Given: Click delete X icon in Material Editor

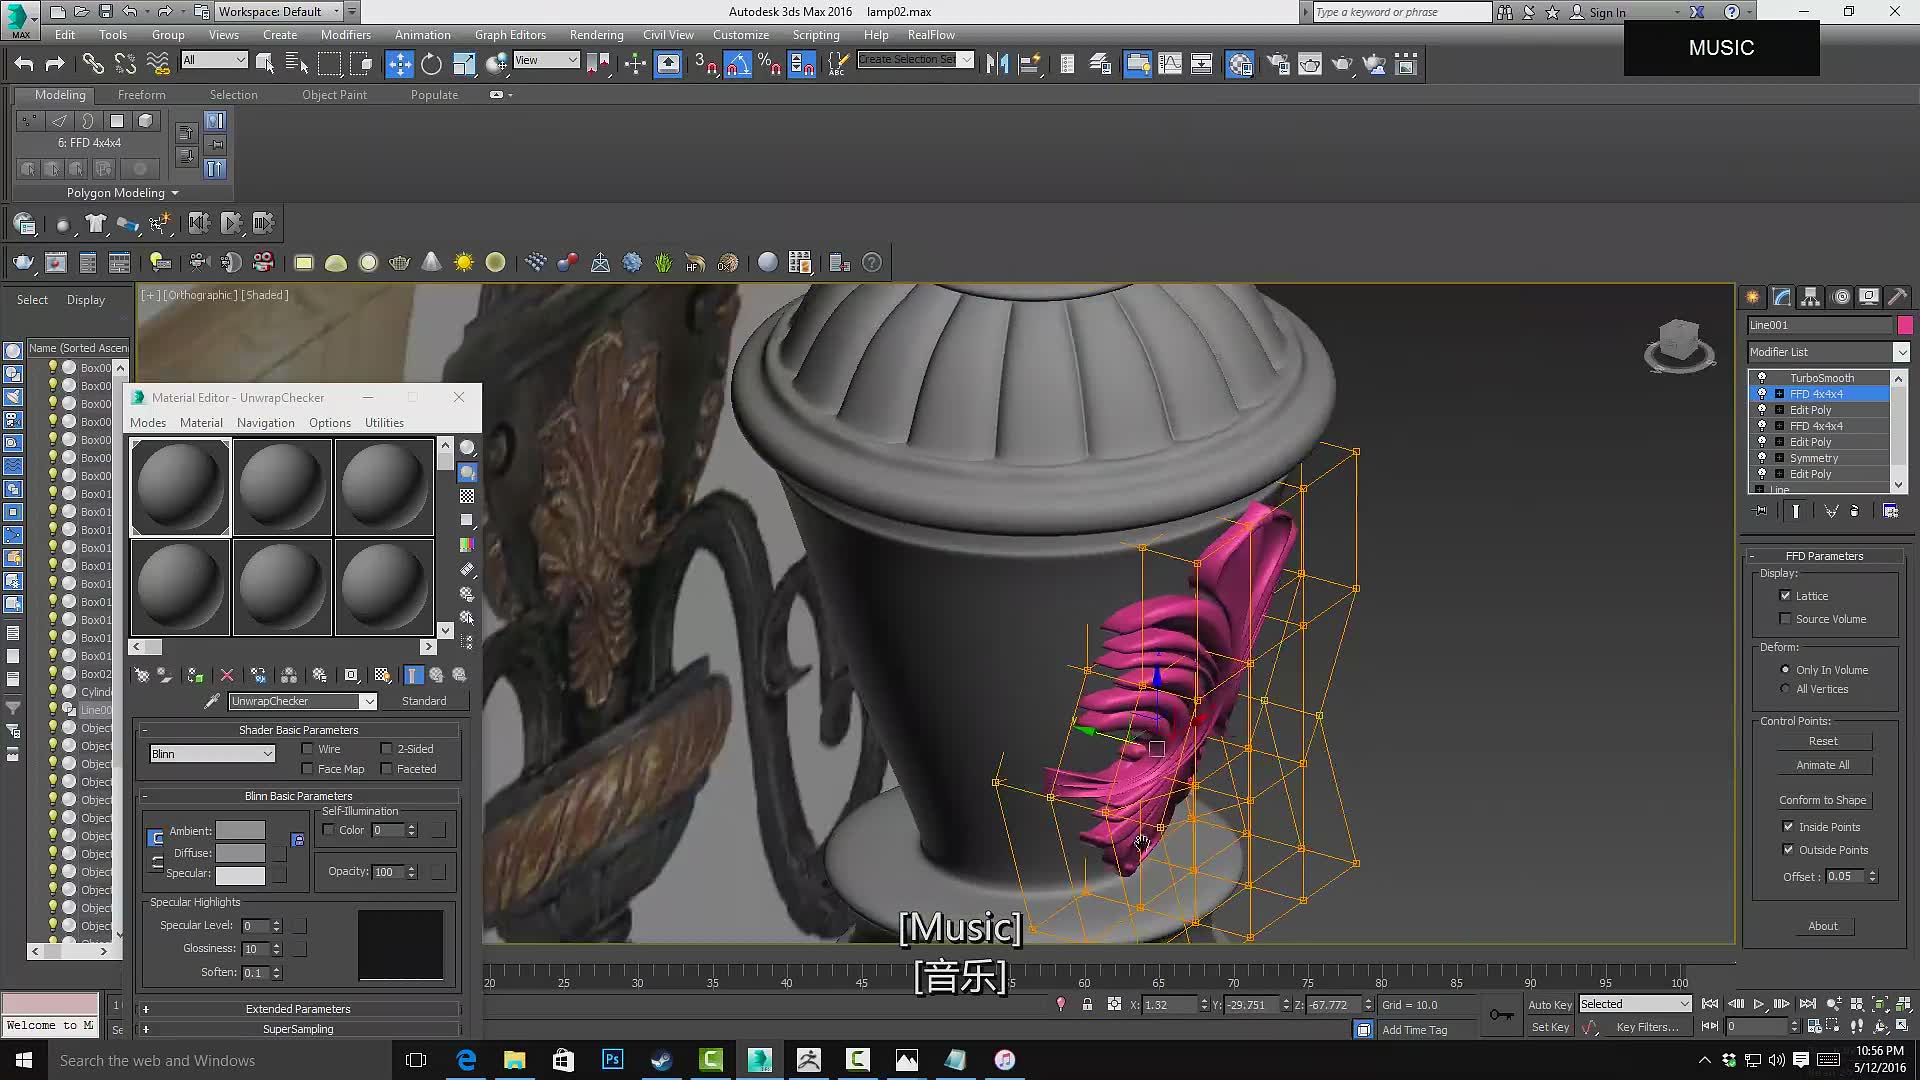Looking at the screenshot, I should pos(227,676).
